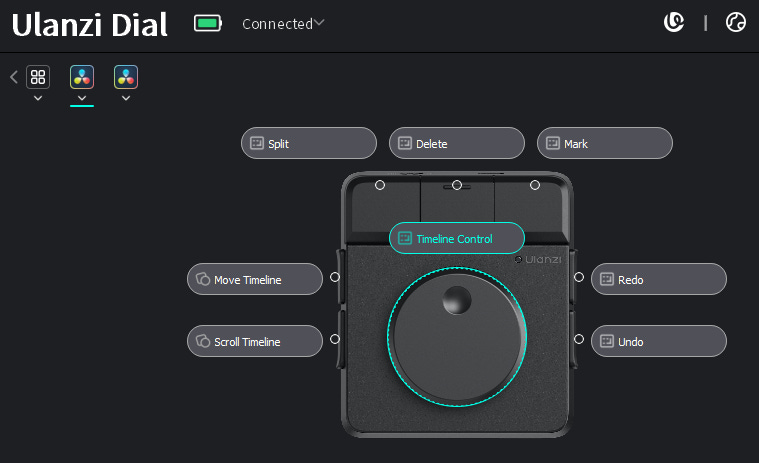Click the keyboard icon in Redo
Image resolution: width=759 pixels, height=463 pixels.
click(607, 279)
